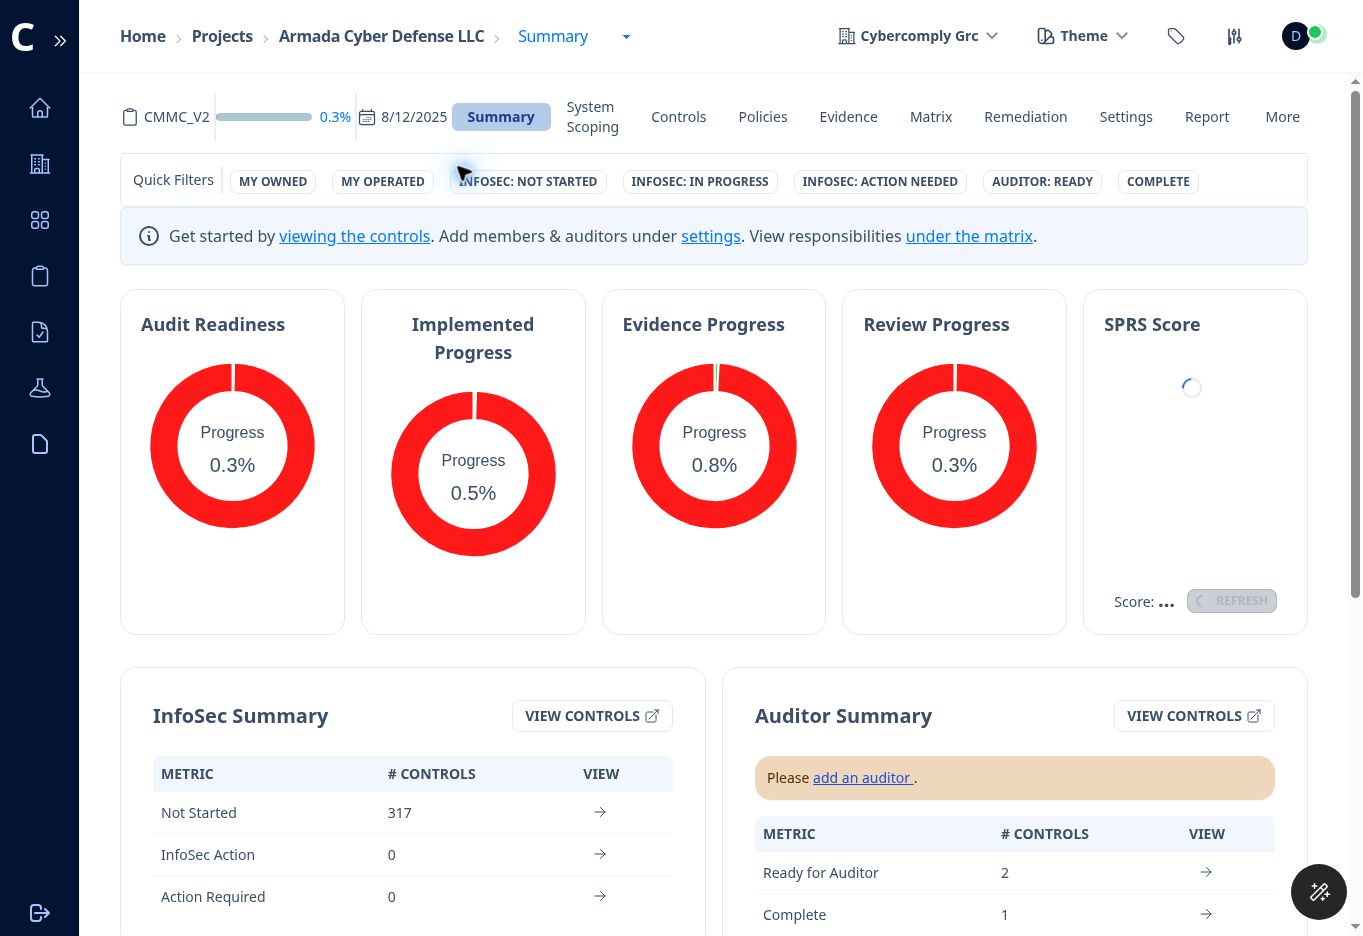Select the Summary tab
The width and height of the screenshot is (1363, 936).
(x=501, y=117)
